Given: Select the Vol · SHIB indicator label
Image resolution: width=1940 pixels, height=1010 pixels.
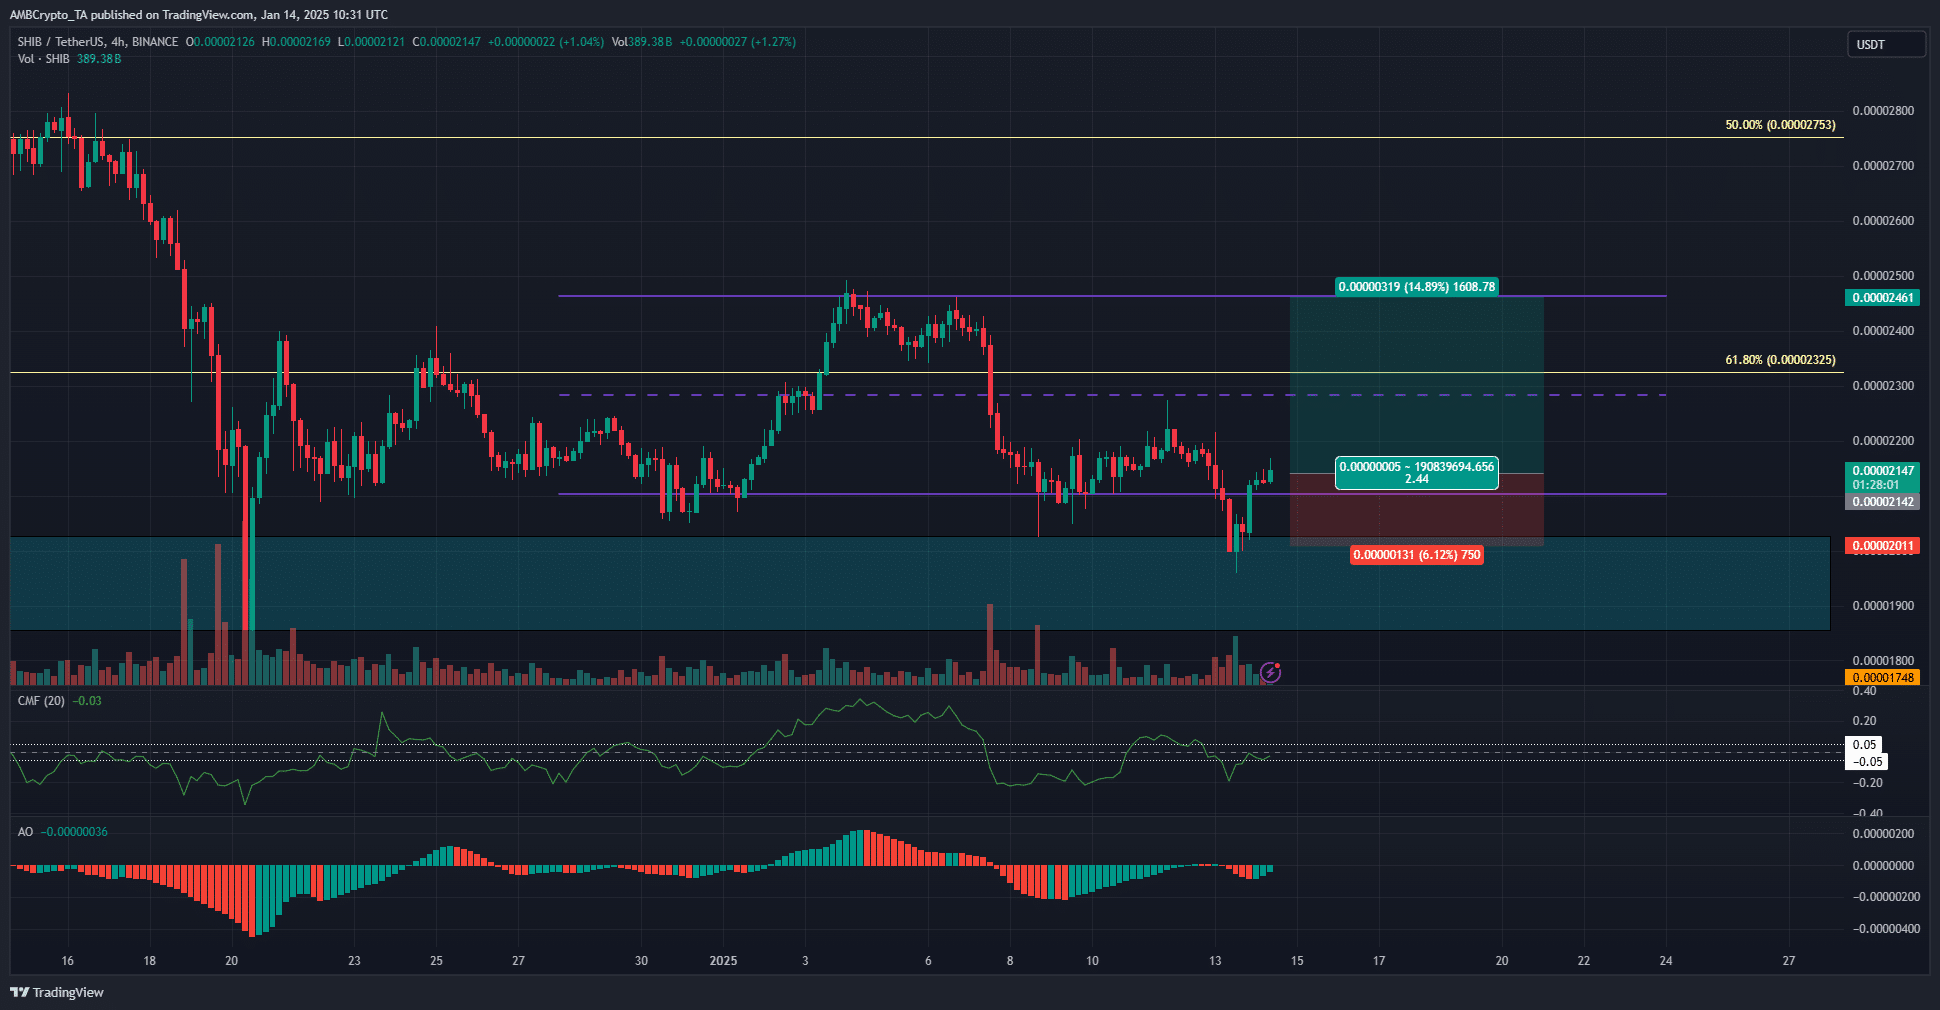Looking at the screenshot, I should (44, 59).
